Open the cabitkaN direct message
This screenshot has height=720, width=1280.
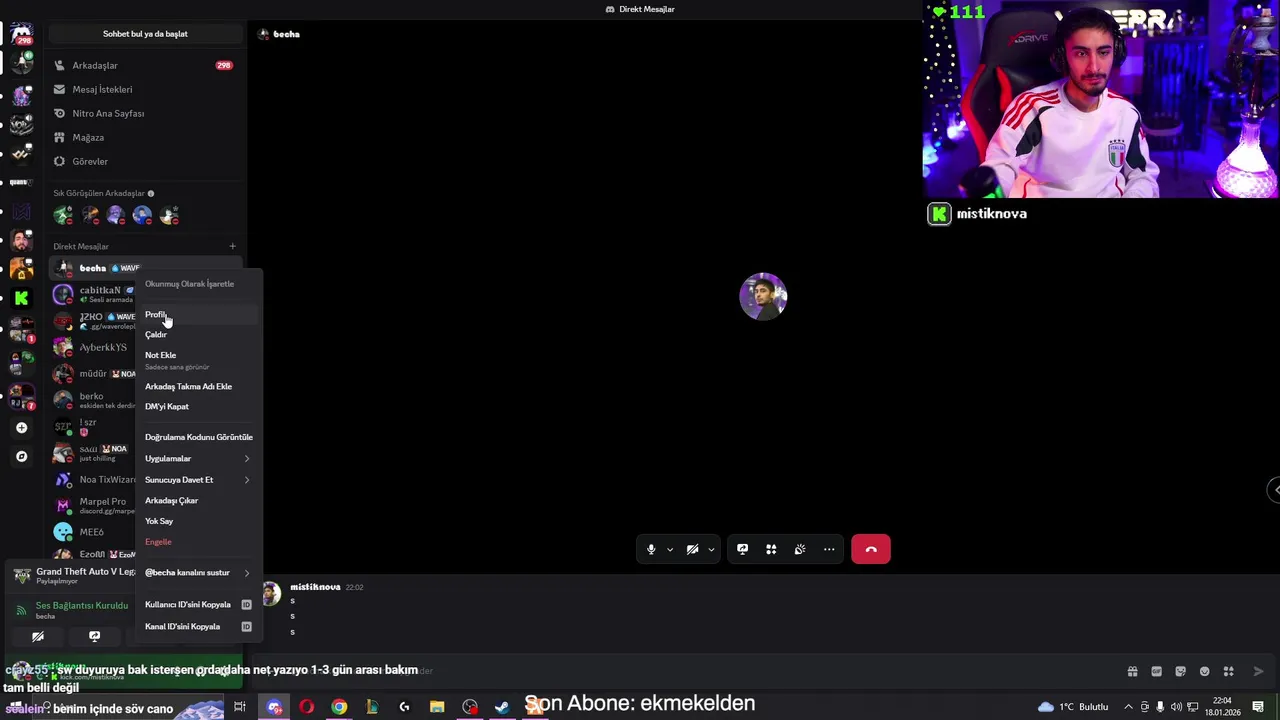93,294
